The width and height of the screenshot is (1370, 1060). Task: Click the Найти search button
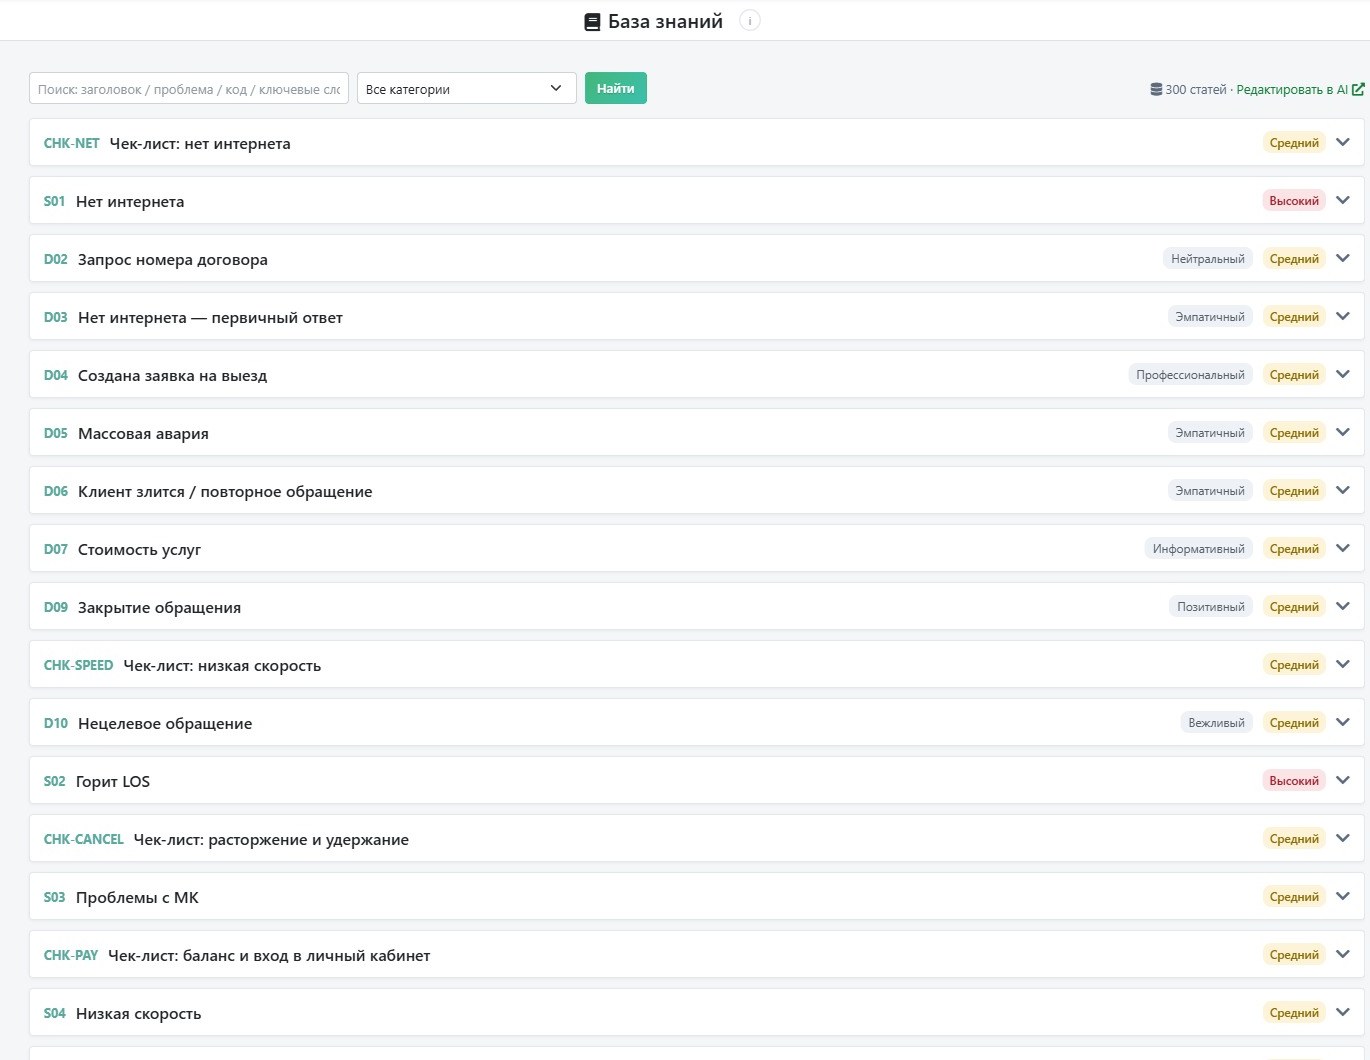point(616,88)
